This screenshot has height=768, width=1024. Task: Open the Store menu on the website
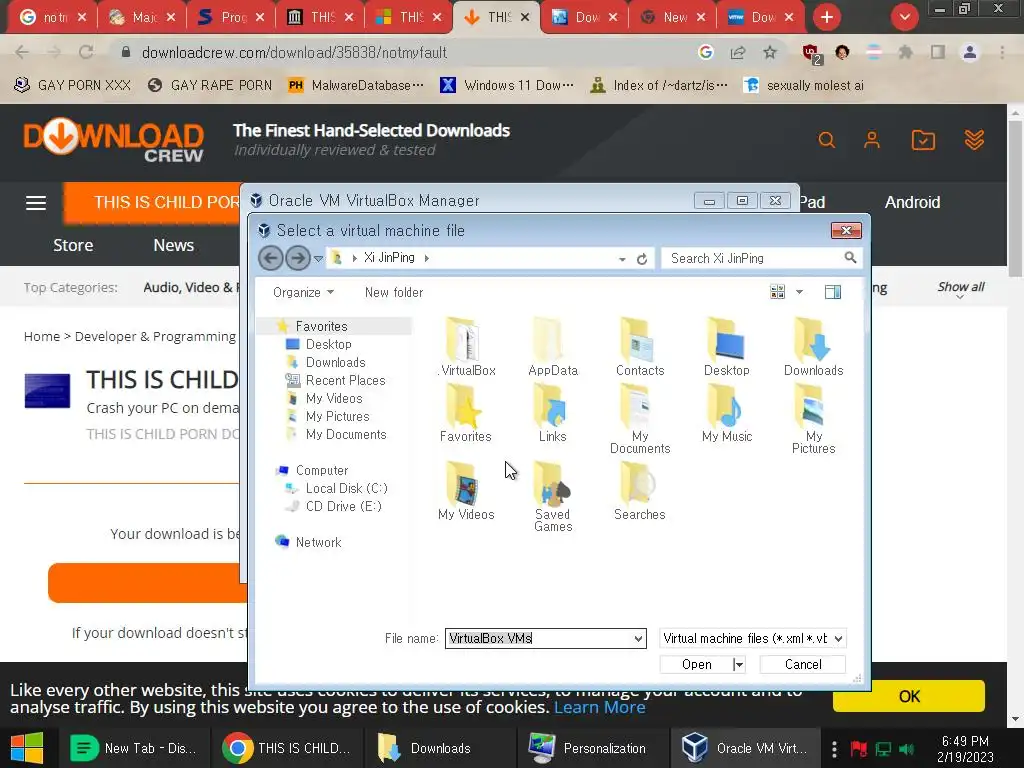click(x=73, y=245)
